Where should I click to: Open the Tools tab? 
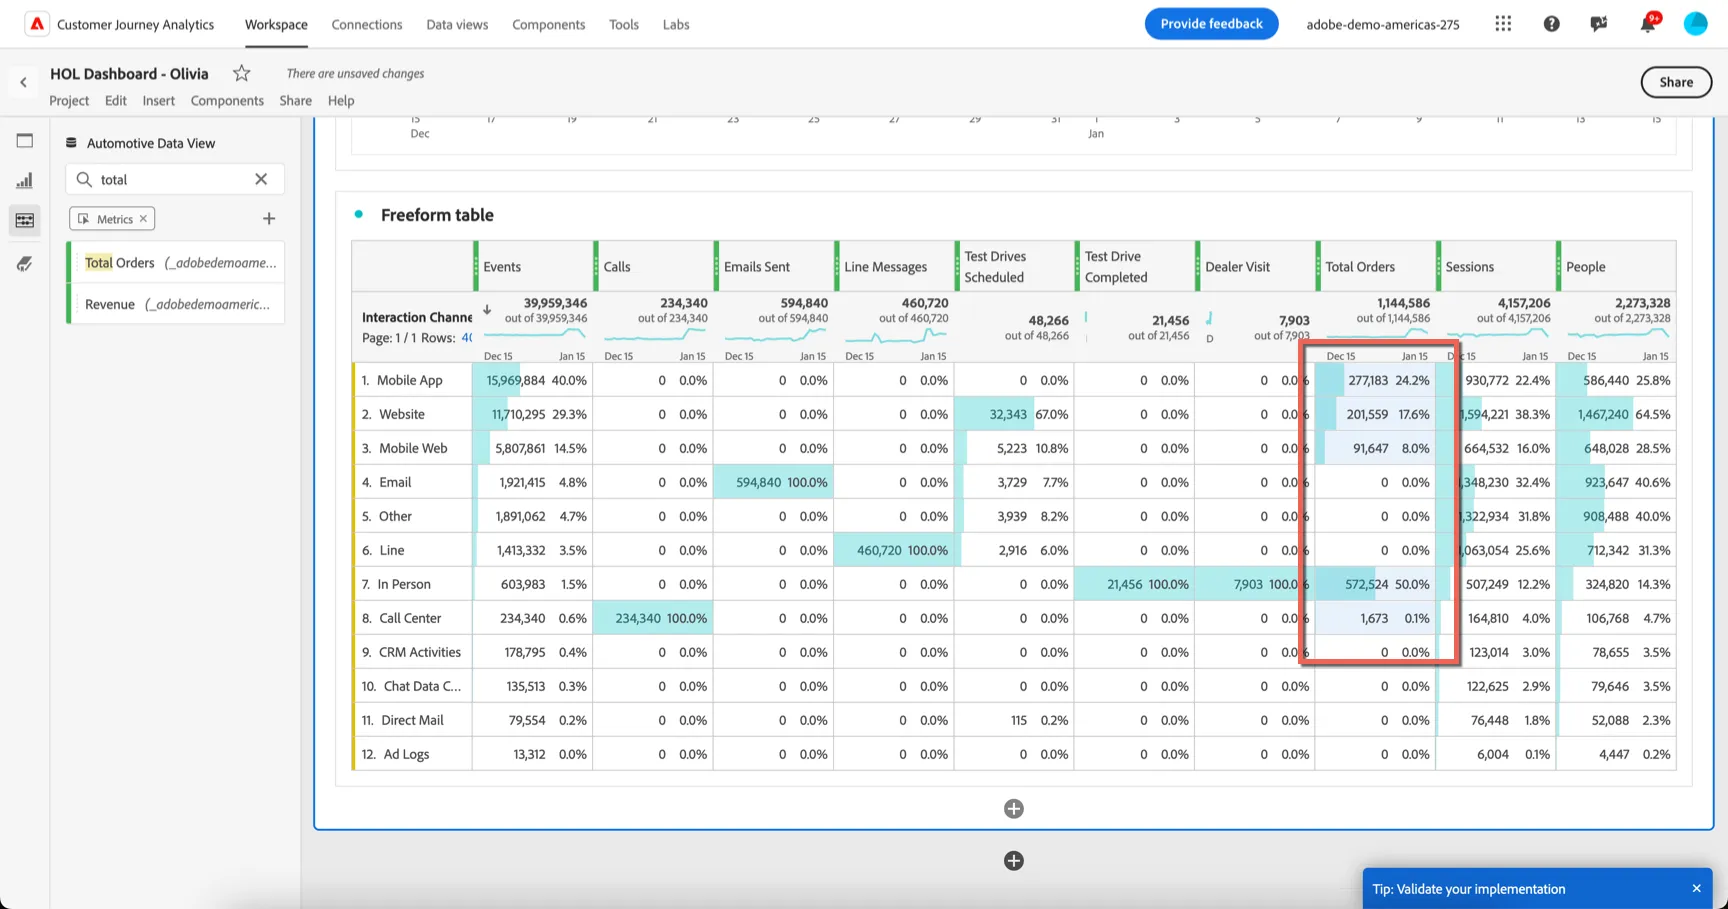click(x=624, y=24)
